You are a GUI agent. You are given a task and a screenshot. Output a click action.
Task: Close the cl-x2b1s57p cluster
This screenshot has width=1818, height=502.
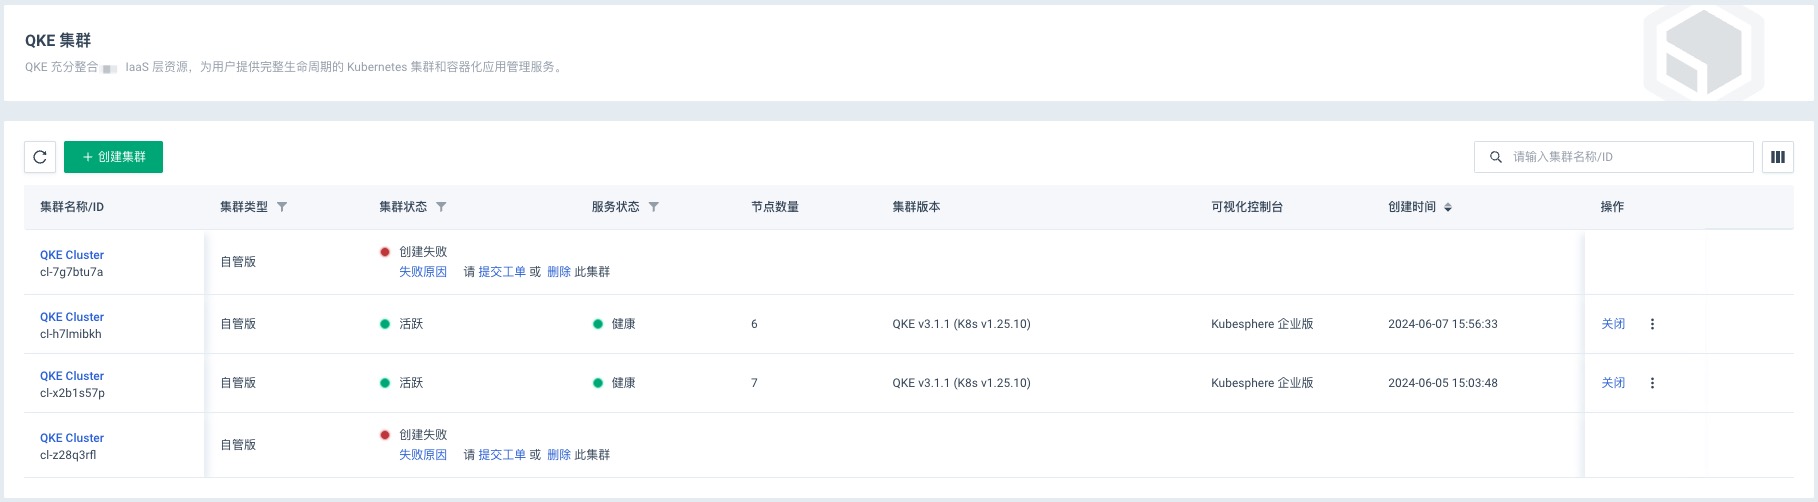[1613, 383]
